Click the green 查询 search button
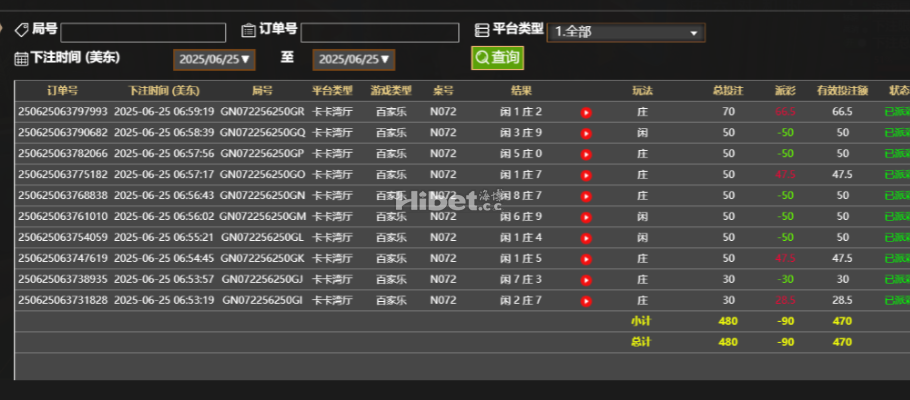 click(497, 57)
